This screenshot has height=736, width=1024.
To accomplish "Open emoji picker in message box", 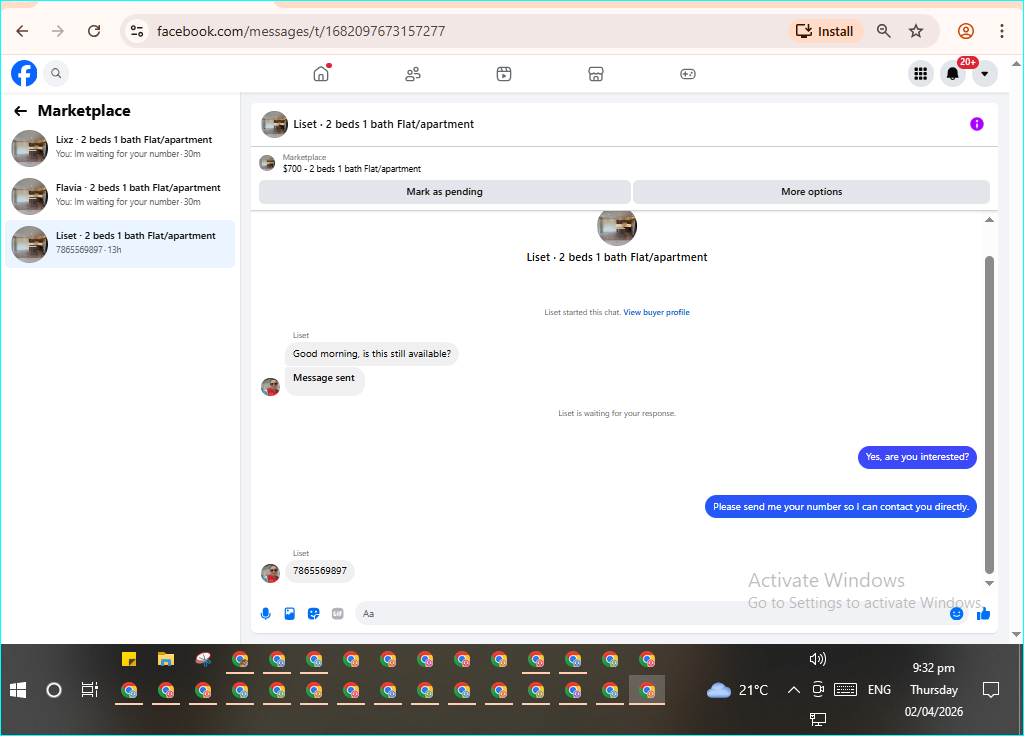I will [956, 613].
